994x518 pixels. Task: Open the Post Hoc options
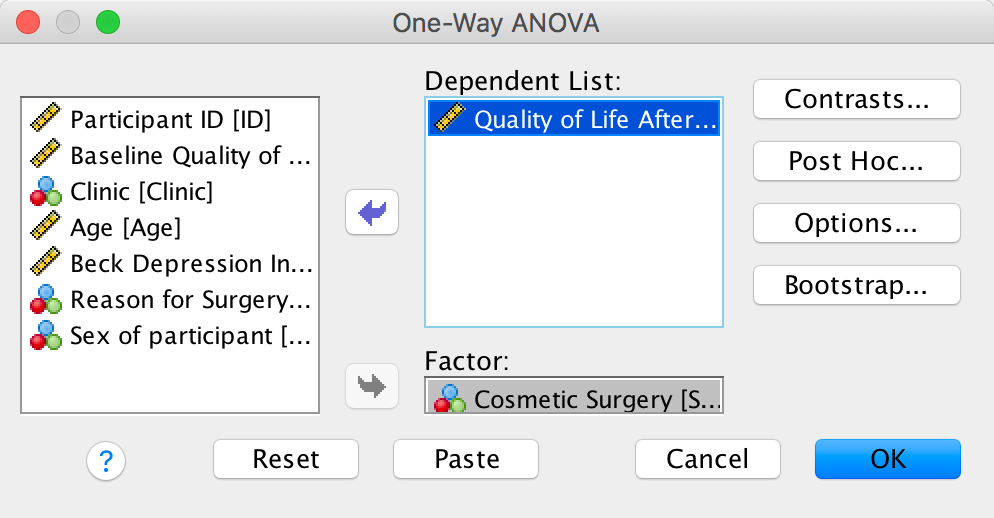point(856,161)
